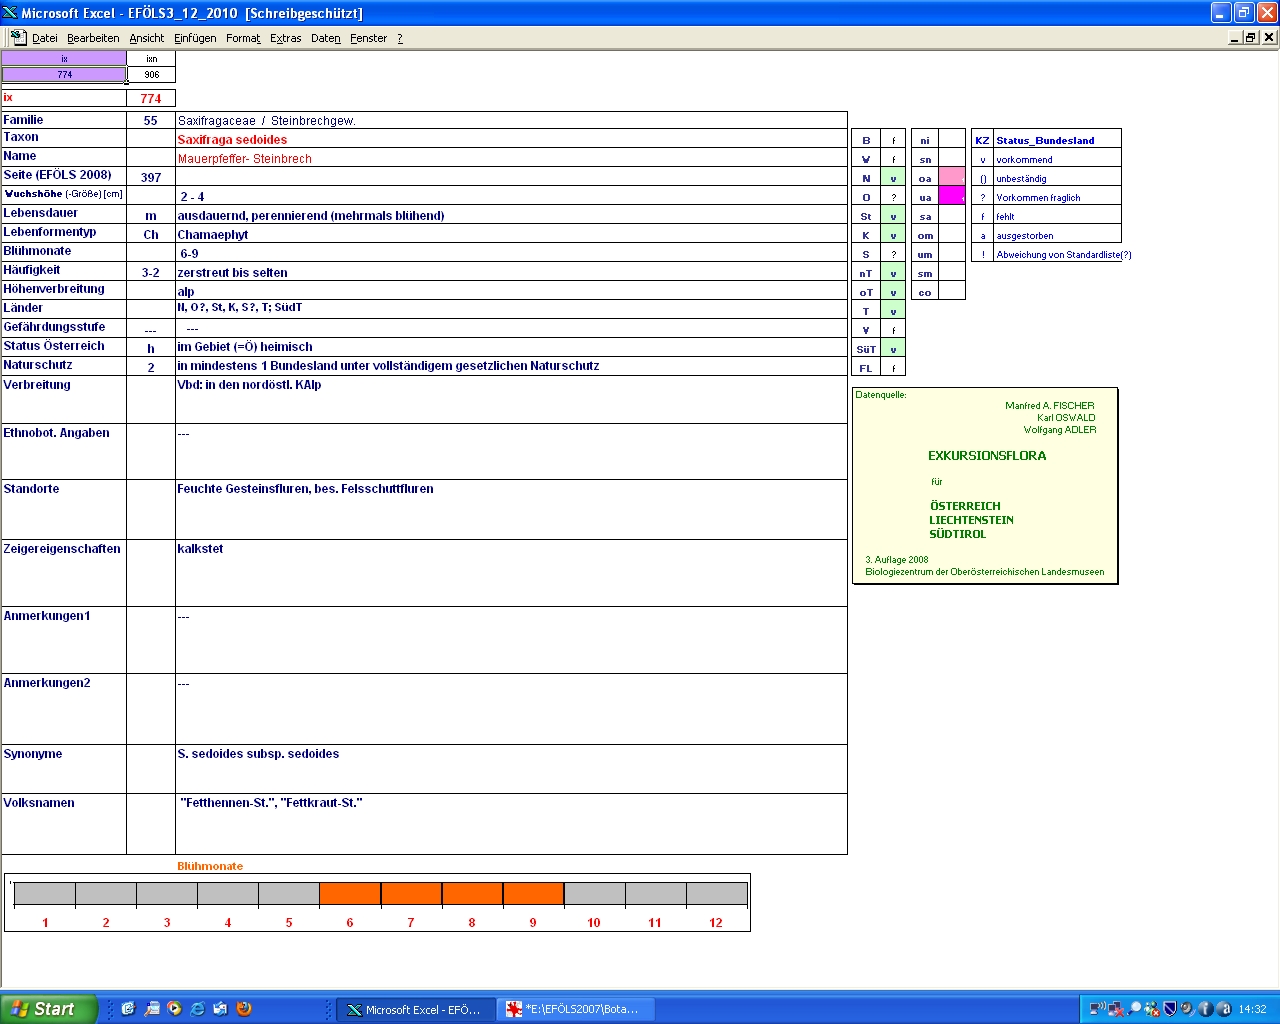Select the Höhenverbreitung value alp

(x=511, y=291)
